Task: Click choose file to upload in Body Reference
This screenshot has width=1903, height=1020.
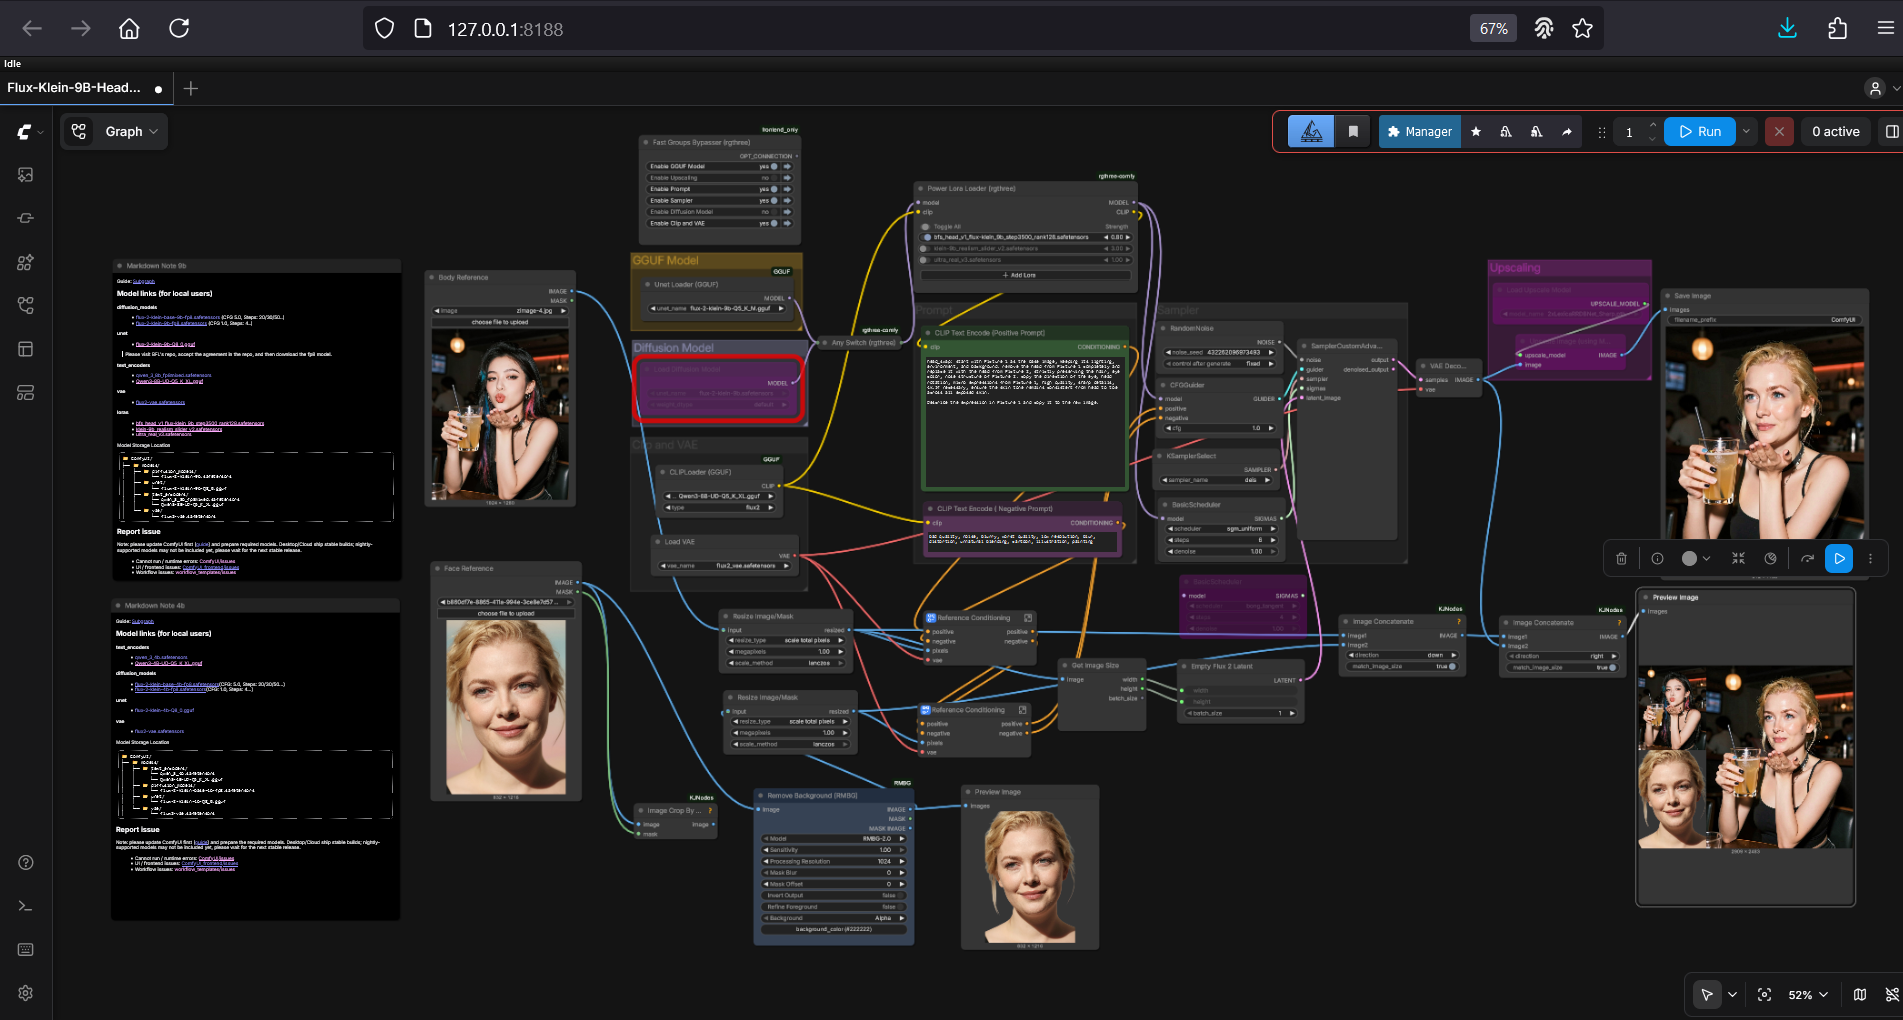Action: 500,322
